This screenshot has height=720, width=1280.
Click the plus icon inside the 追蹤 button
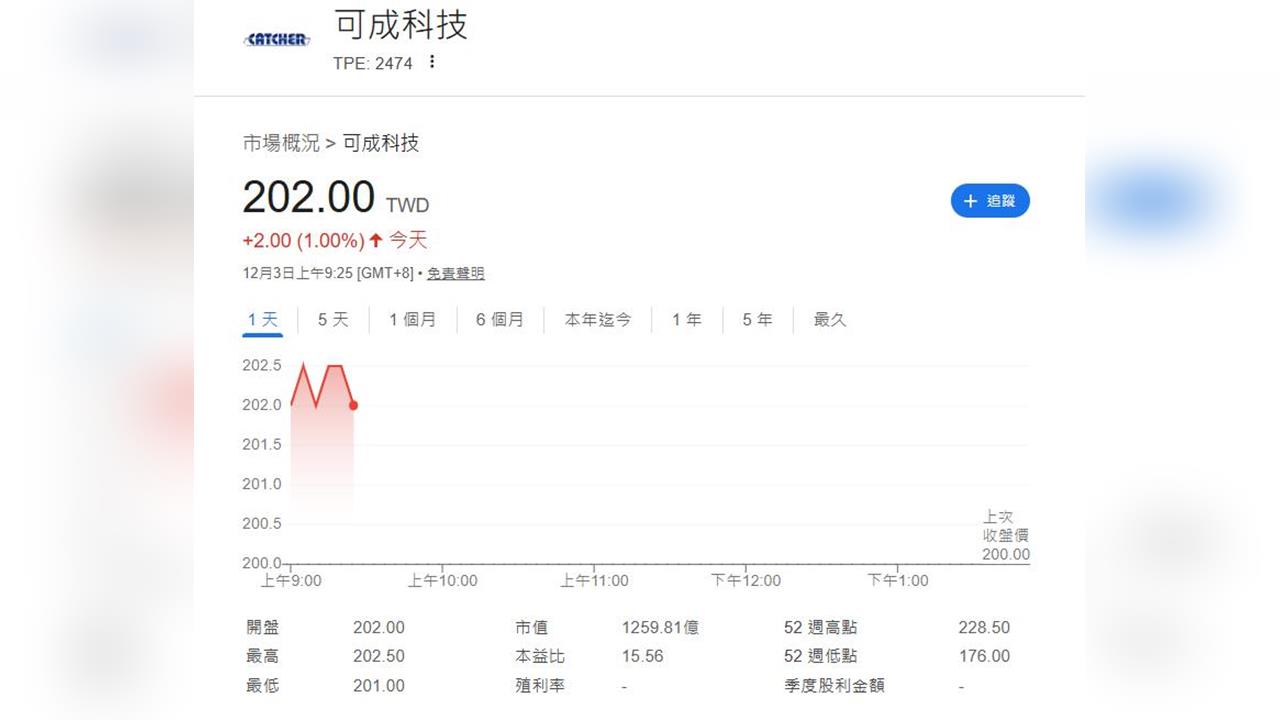[x=969, y=201]
